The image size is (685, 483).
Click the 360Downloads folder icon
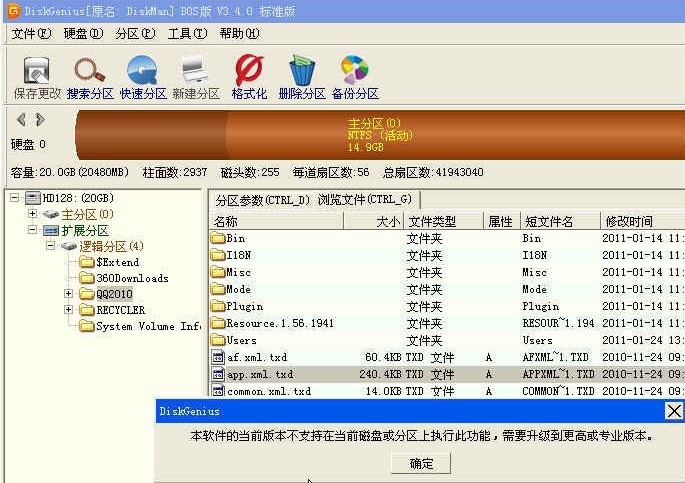coord(87,278)
